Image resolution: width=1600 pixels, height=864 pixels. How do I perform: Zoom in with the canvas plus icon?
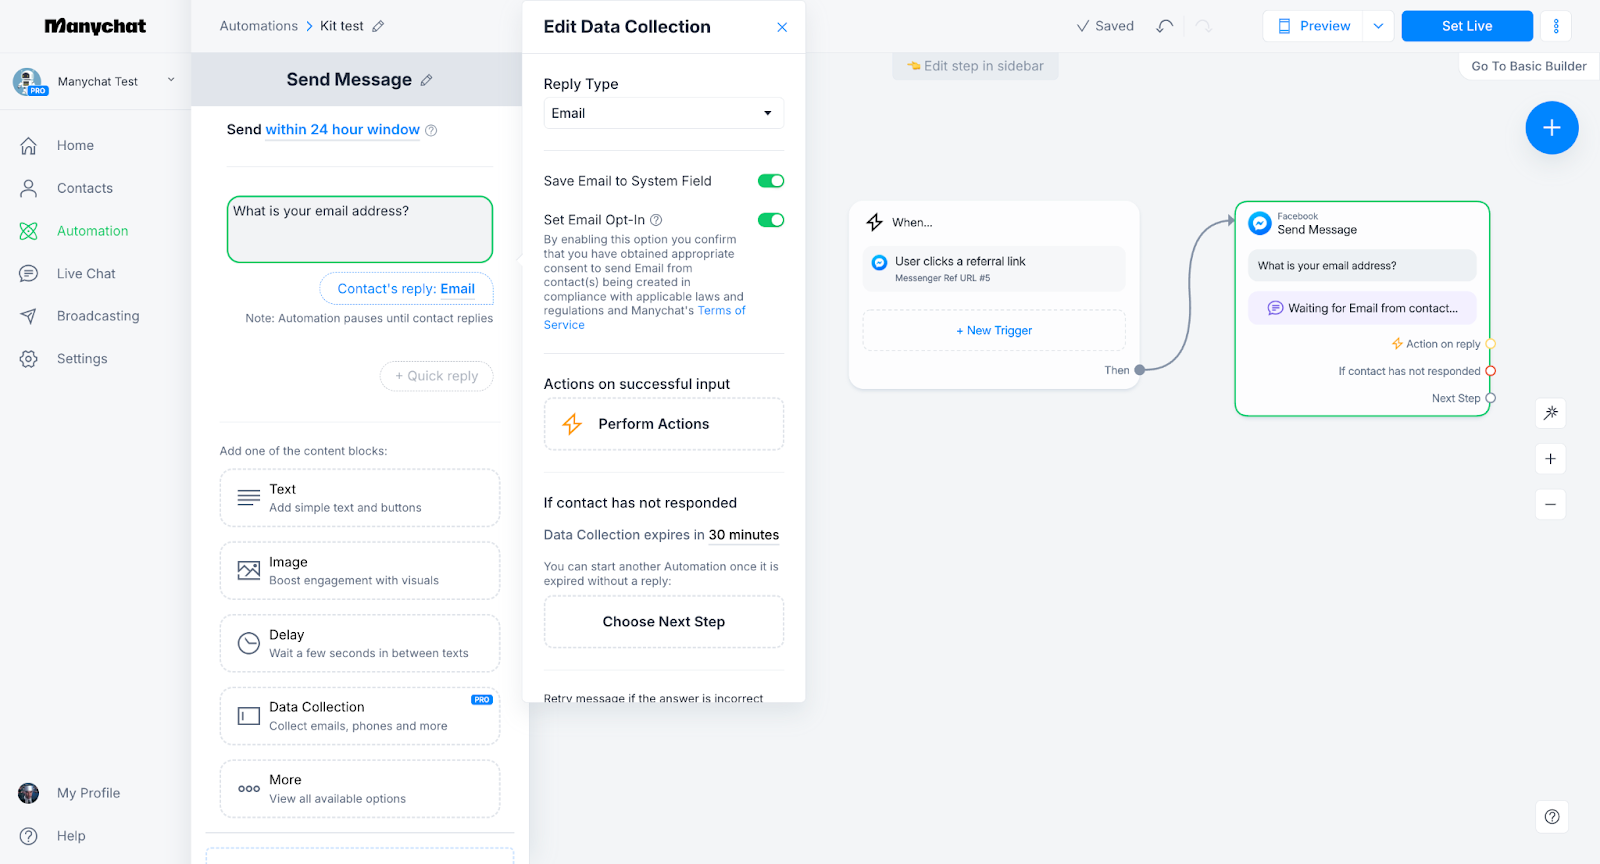pyautogui.click(x=1550, y=459)
